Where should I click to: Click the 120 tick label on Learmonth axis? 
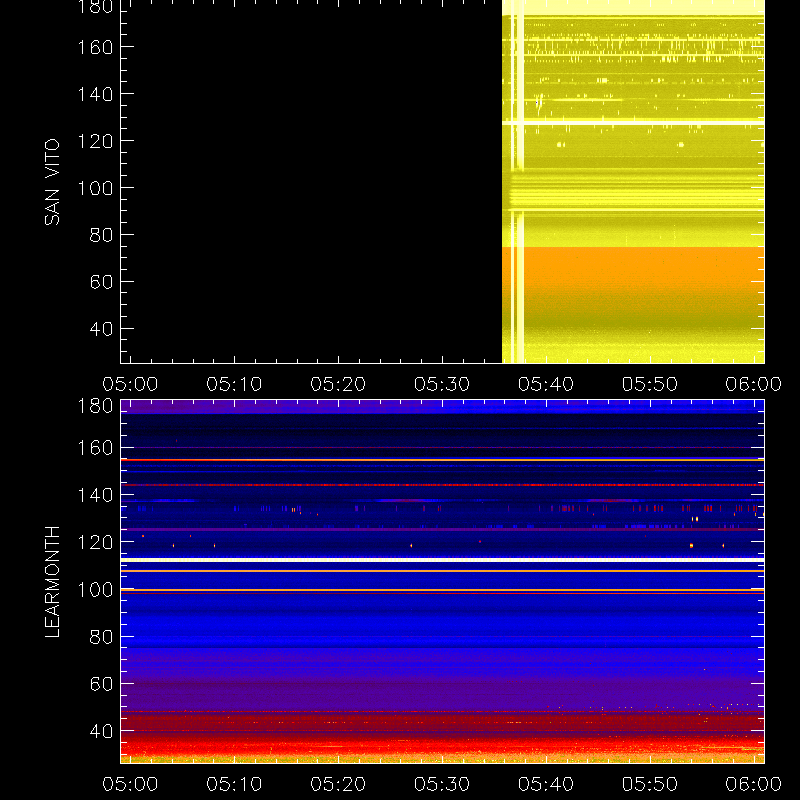click(x=95, y=542)
